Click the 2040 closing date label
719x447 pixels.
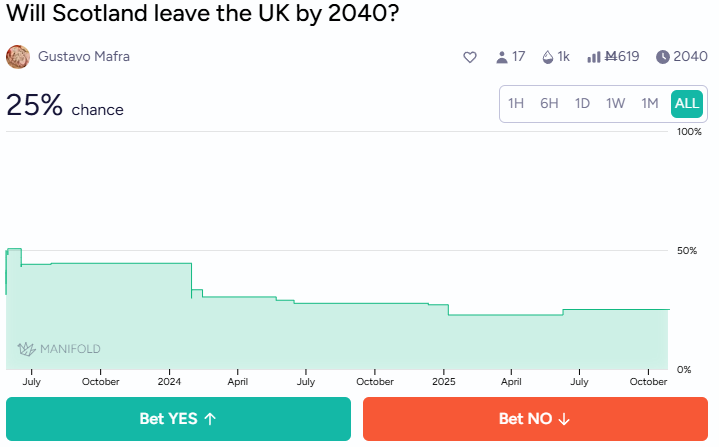(x=691, y=57)
